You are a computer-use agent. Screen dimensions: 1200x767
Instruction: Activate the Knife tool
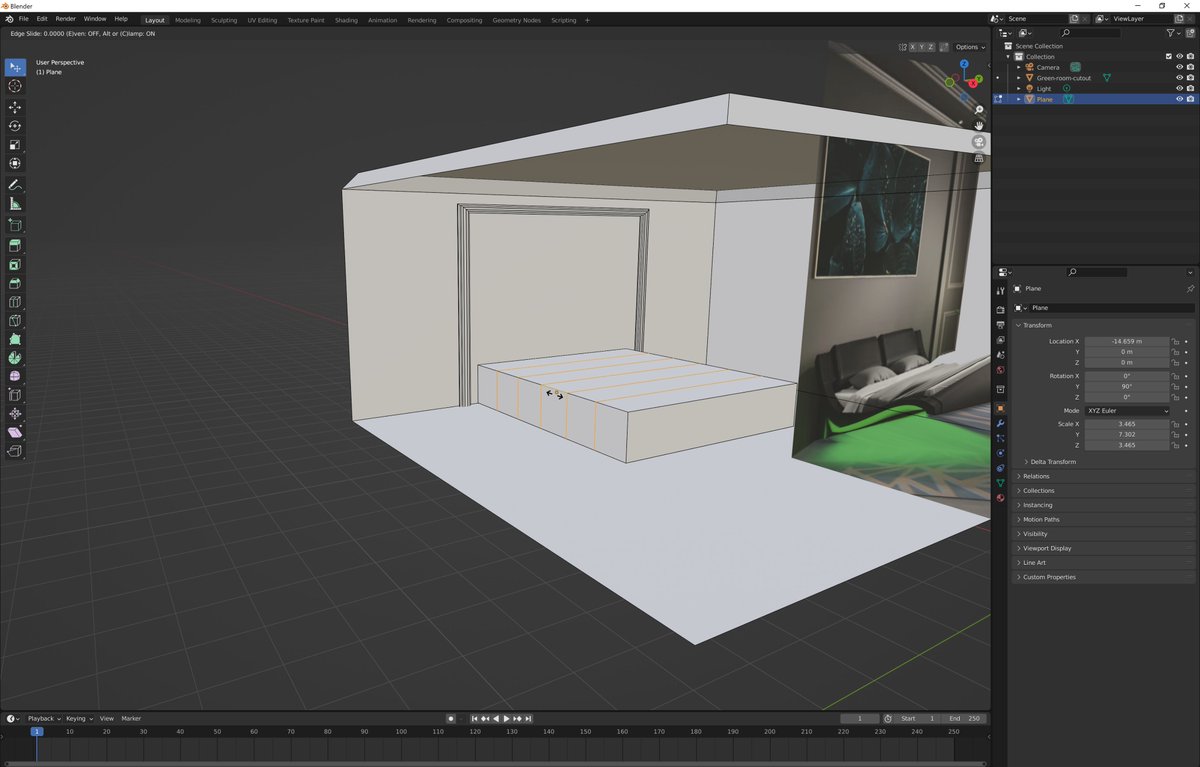click(15, 321)
